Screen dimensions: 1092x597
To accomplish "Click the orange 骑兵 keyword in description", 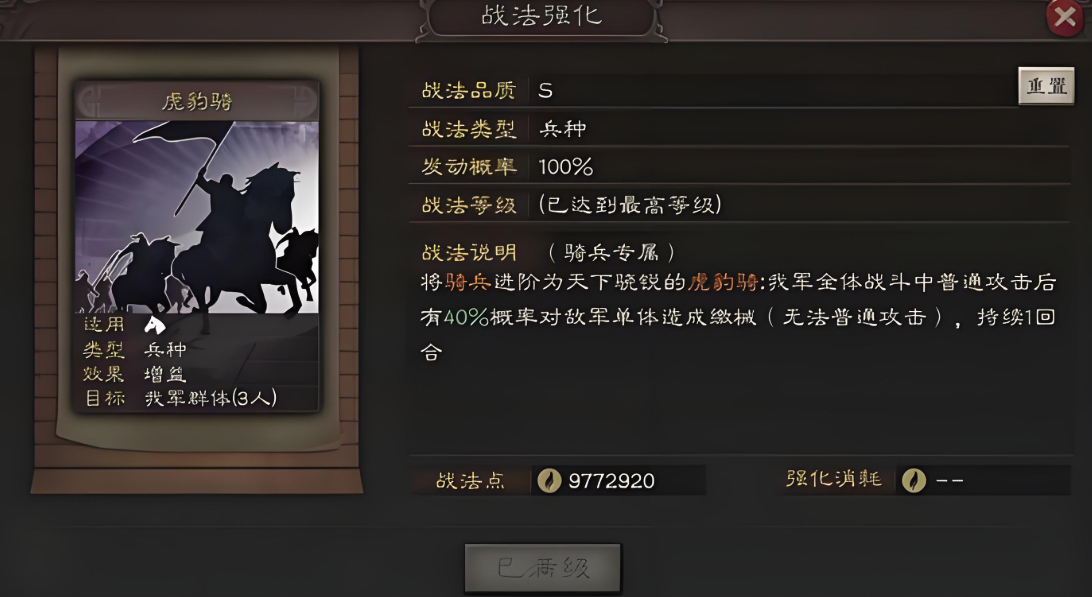I will (468, 282).
